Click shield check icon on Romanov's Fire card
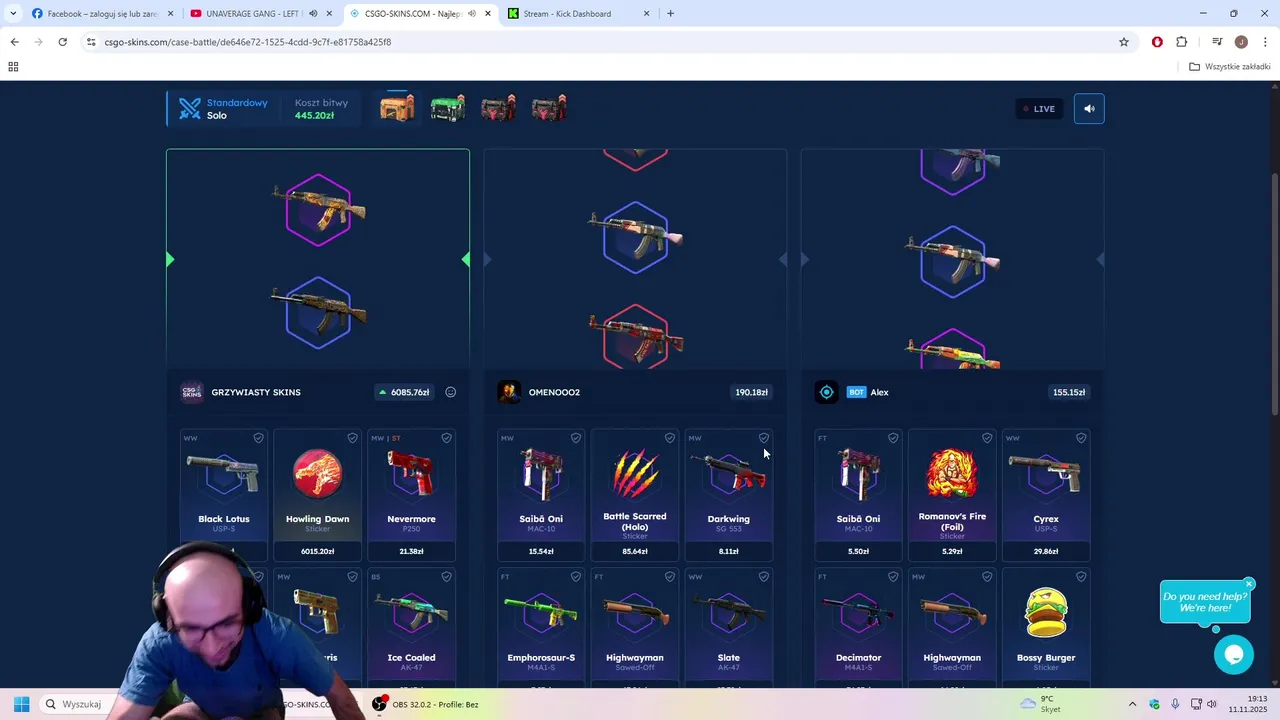Screen dimensions: 1280x720 pos(986,438)
